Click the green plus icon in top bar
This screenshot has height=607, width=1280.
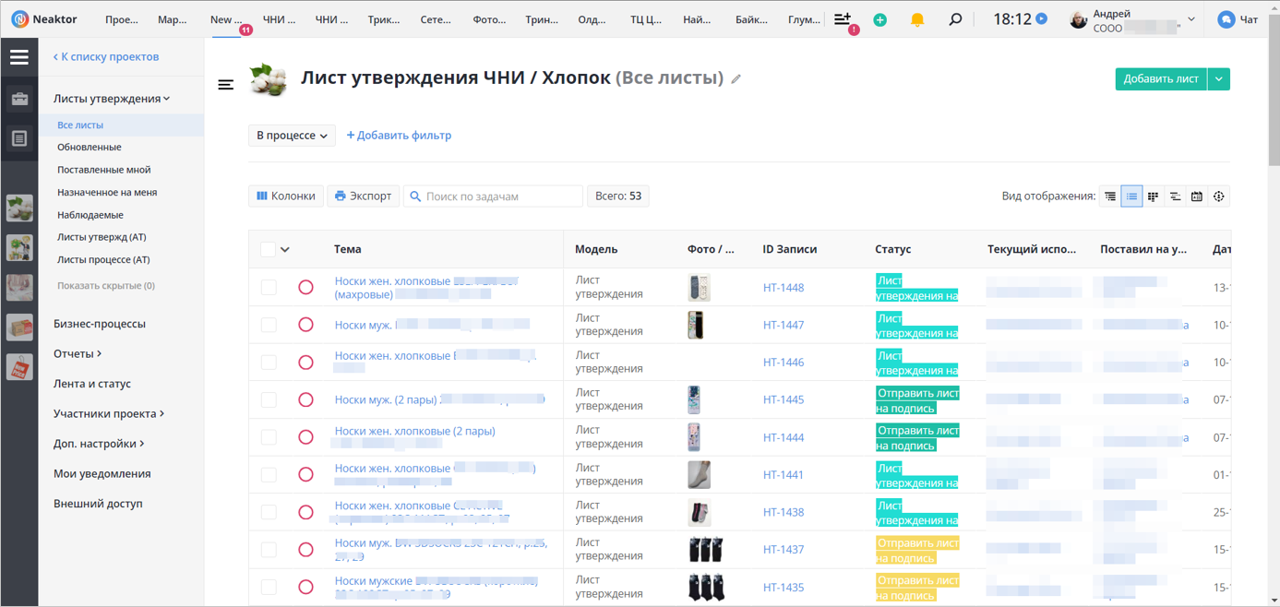pyautogui.click(x=879, y=19)
